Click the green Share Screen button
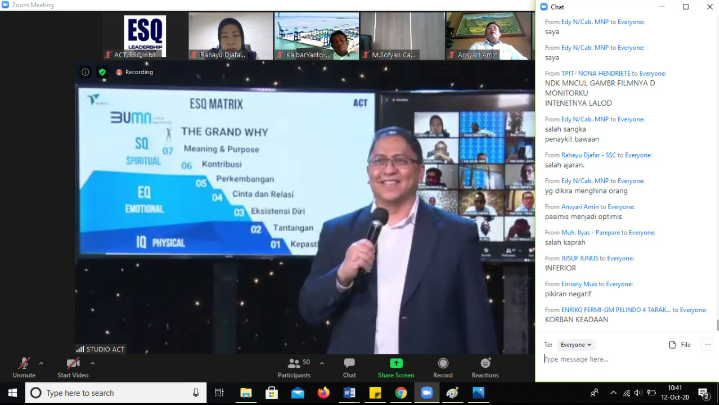The width and height of the screenshot is (719, 405). pyautogui.click(x=396, y=364)
